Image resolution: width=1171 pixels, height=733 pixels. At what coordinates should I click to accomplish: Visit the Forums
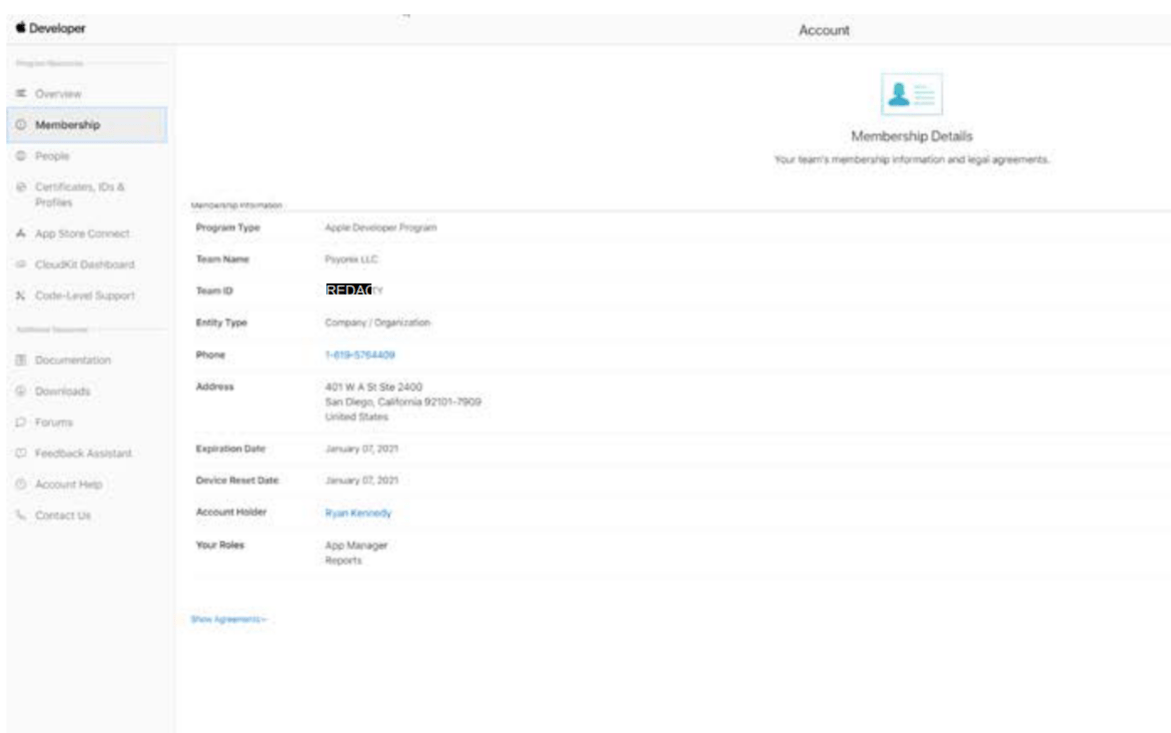[x=54, y=422]
